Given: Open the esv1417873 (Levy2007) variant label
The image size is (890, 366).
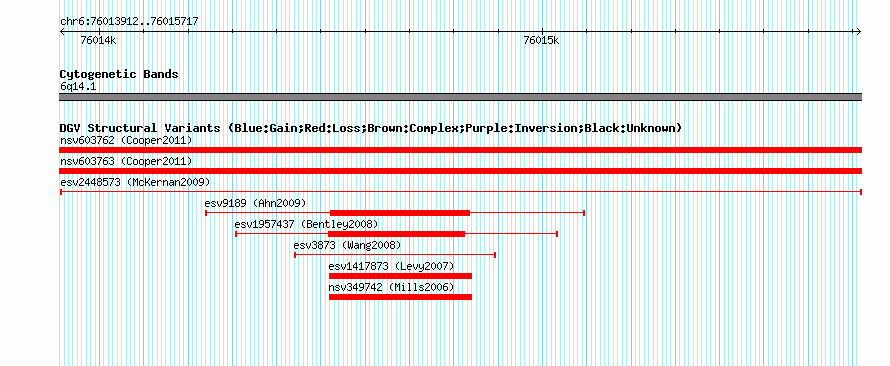Looking at the screenshot, I should tap(392, 266).
